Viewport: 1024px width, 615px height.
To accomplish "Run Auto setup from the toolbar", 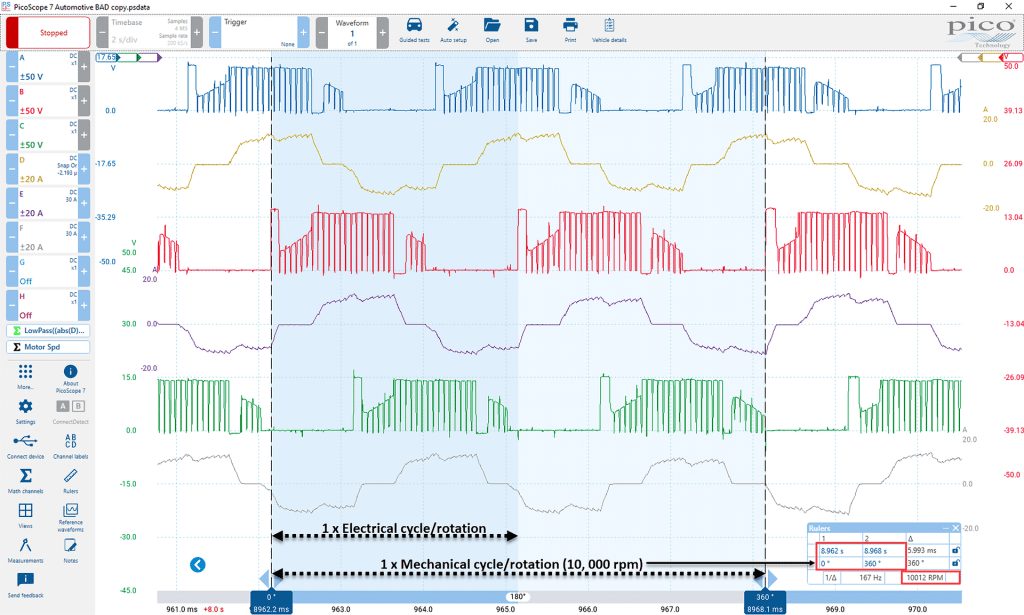I will 453,30.
